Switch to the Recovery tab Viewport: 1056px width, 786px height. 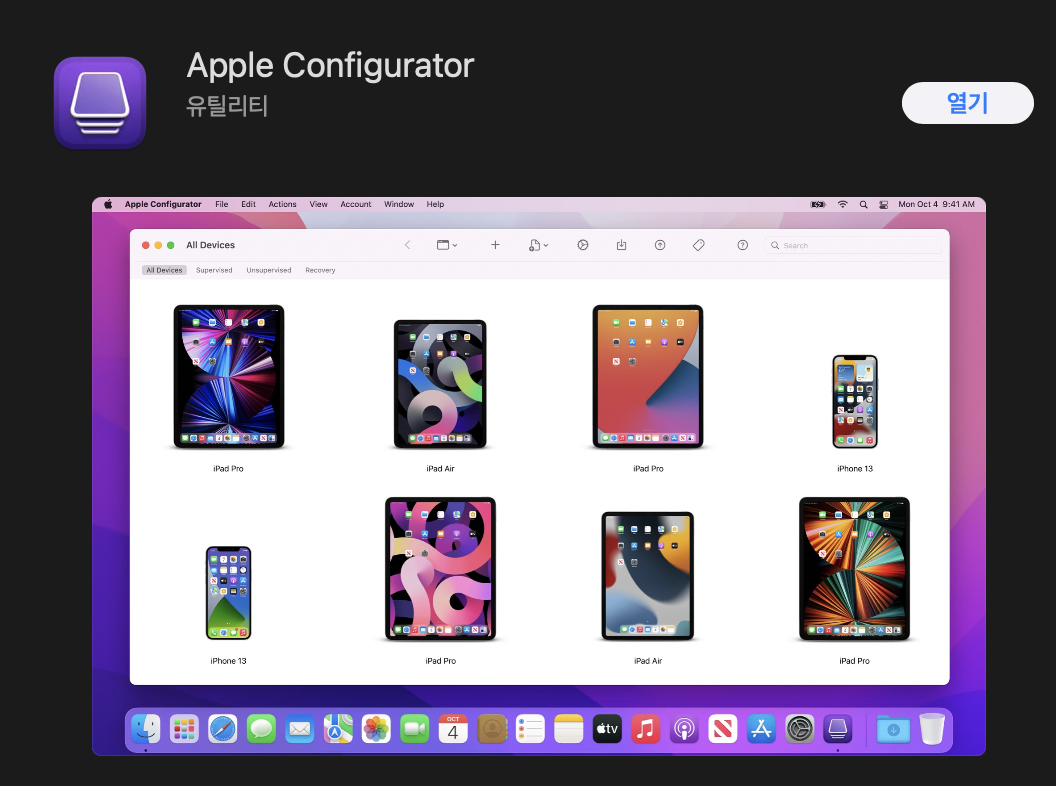(320, 270)
